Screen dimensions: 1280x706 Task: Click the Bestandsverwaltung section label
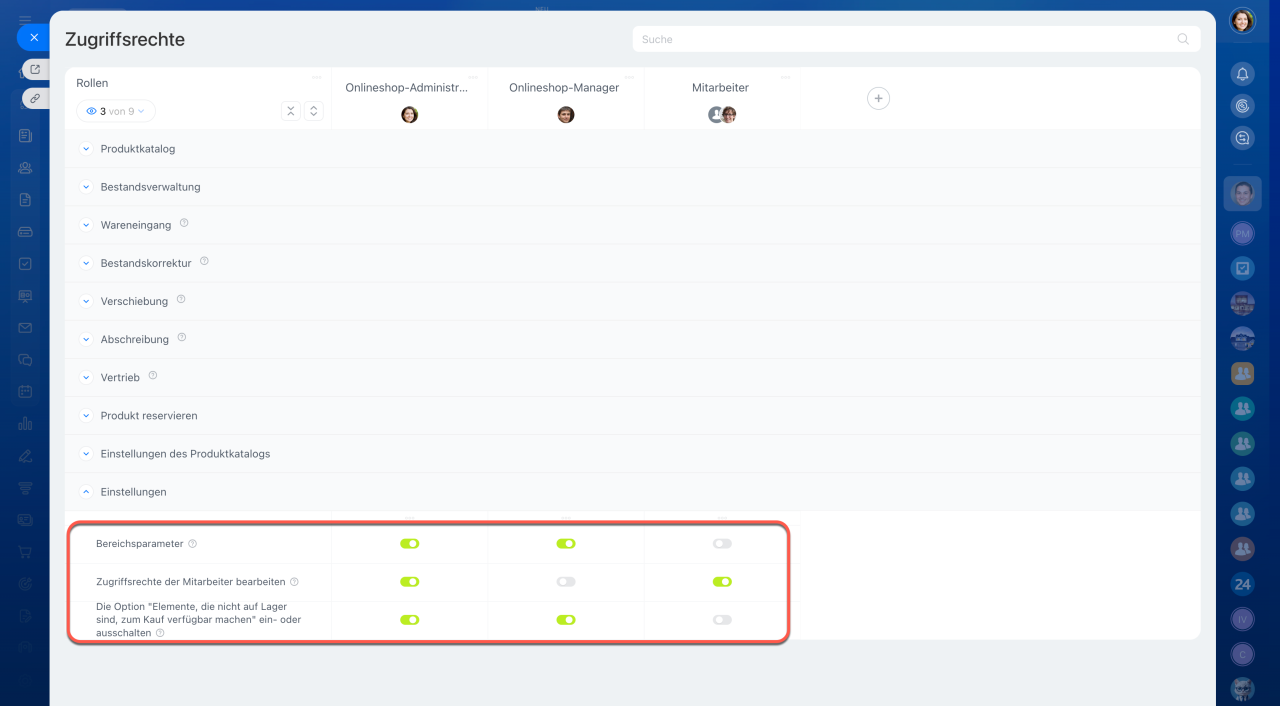(150, 187)
